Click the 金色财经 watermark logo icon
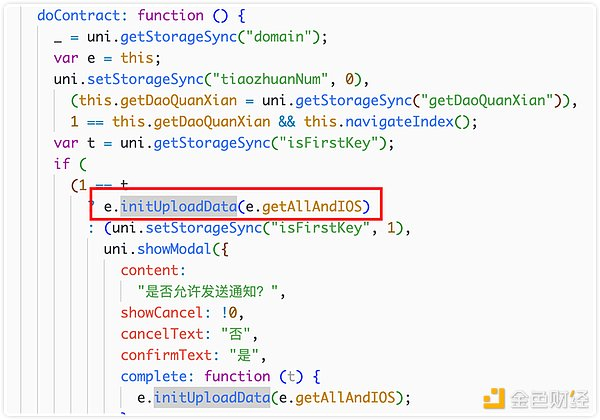The image size is (600, 420). (494, 398)
